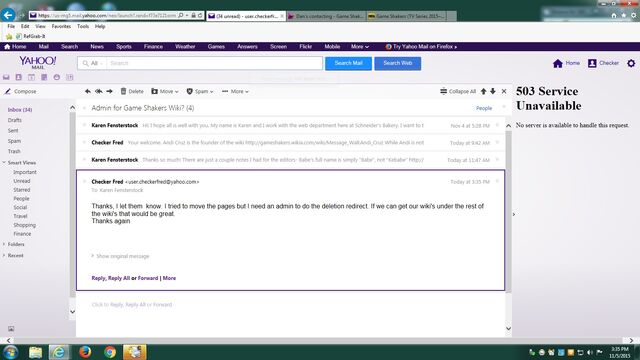The image size is (640, 360).
Task: Collapse the right side panel arrow
Action: click(x=514, y=214)
